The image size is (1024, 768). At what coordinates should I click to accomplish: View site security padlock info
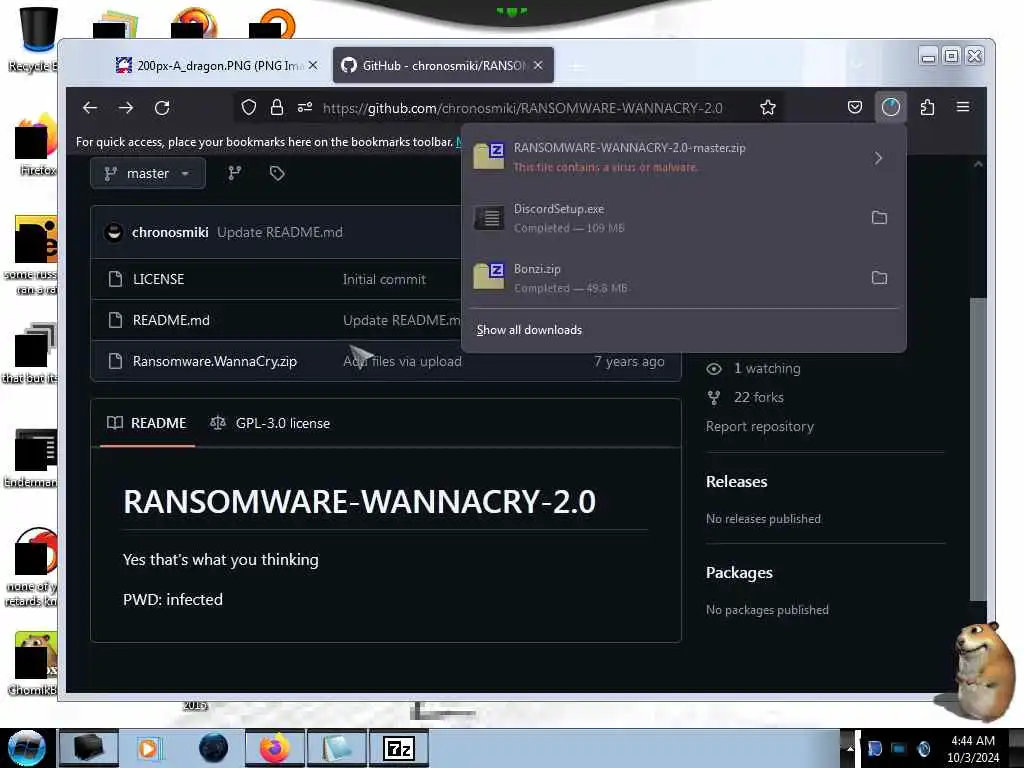[277, 107]
